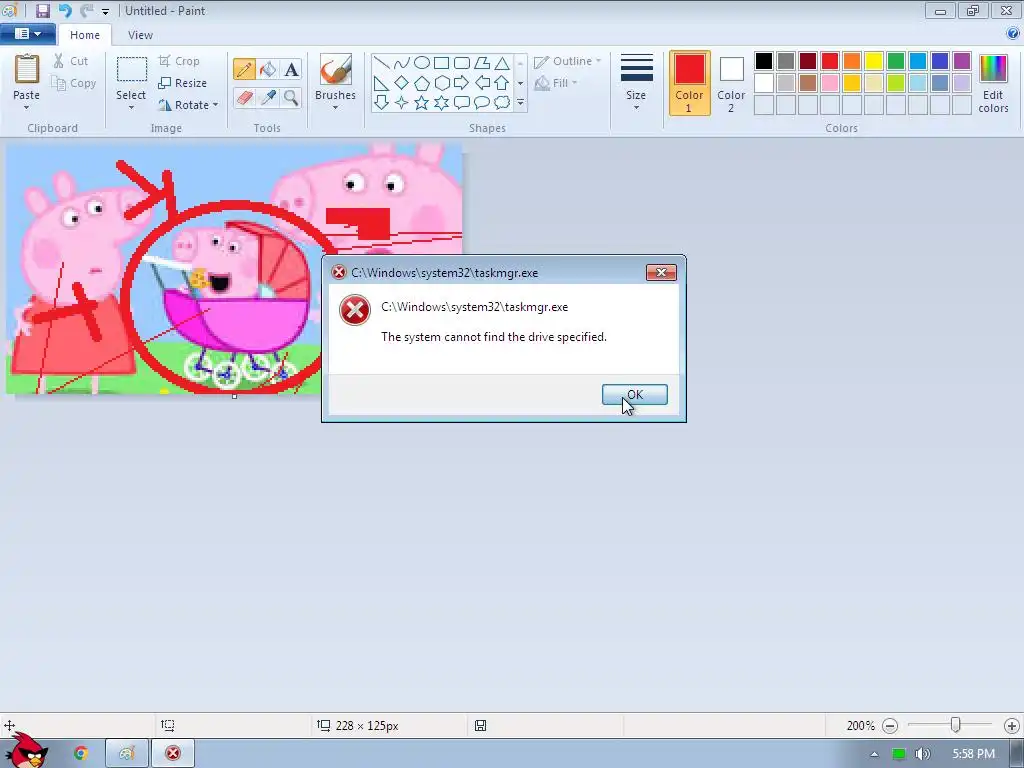1024x768 pixels.
Task: Open the shape Fill dropdown
Action: 556,83
